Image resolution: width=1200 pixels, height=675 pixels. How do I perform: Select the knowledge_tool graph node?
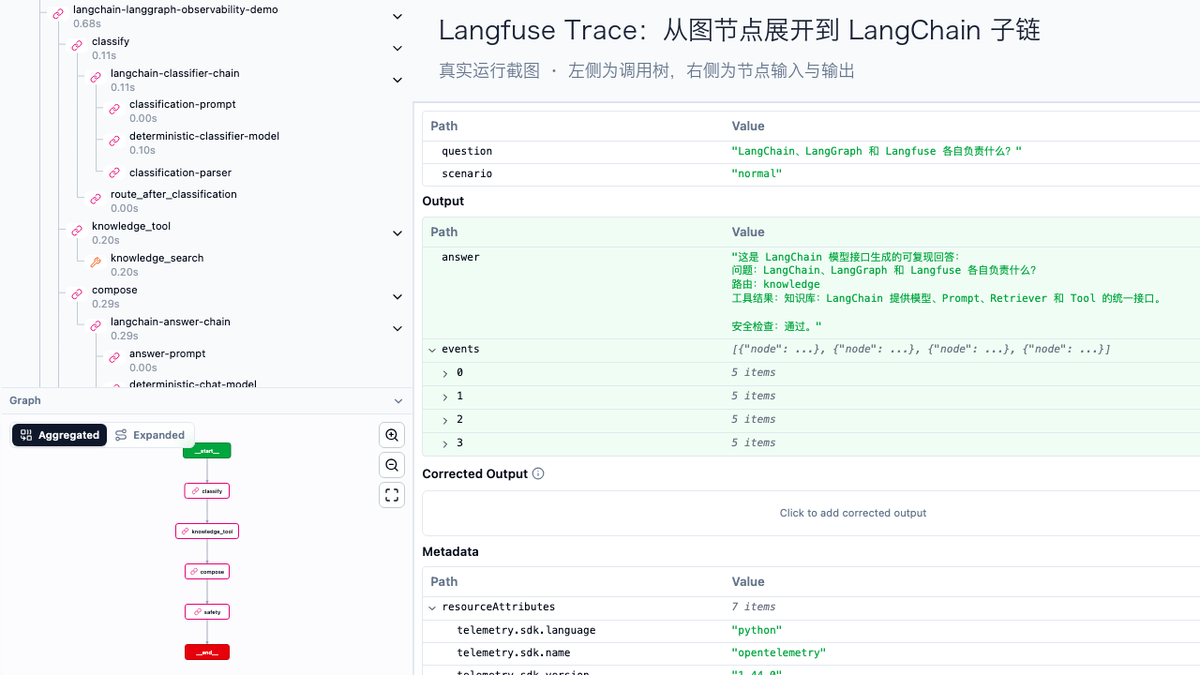(207, 531)
